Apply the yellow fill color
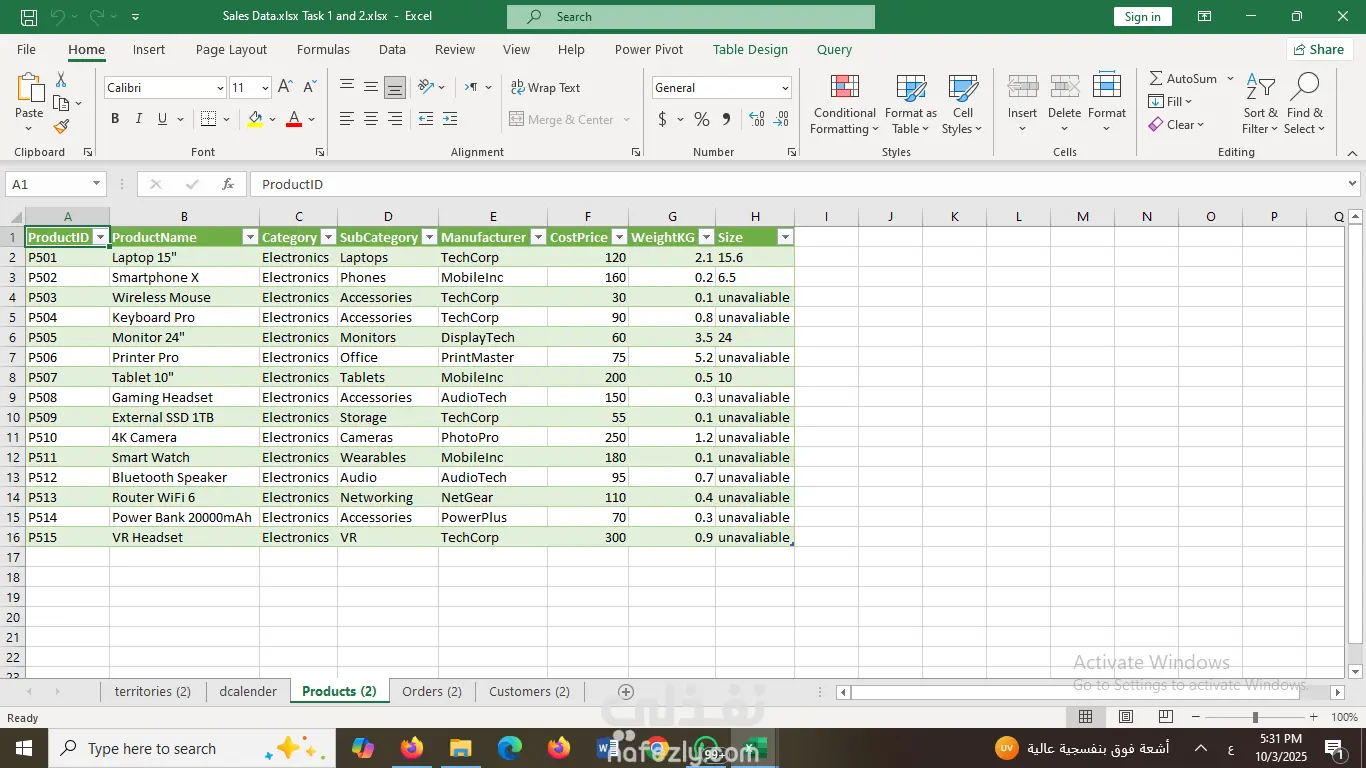 [255, 119]
